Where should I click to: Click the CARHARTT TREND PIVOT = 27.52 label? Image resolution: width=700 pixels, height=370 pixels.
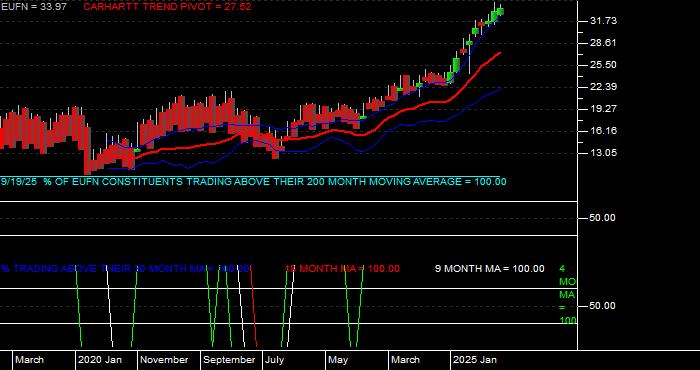point(167,7)
